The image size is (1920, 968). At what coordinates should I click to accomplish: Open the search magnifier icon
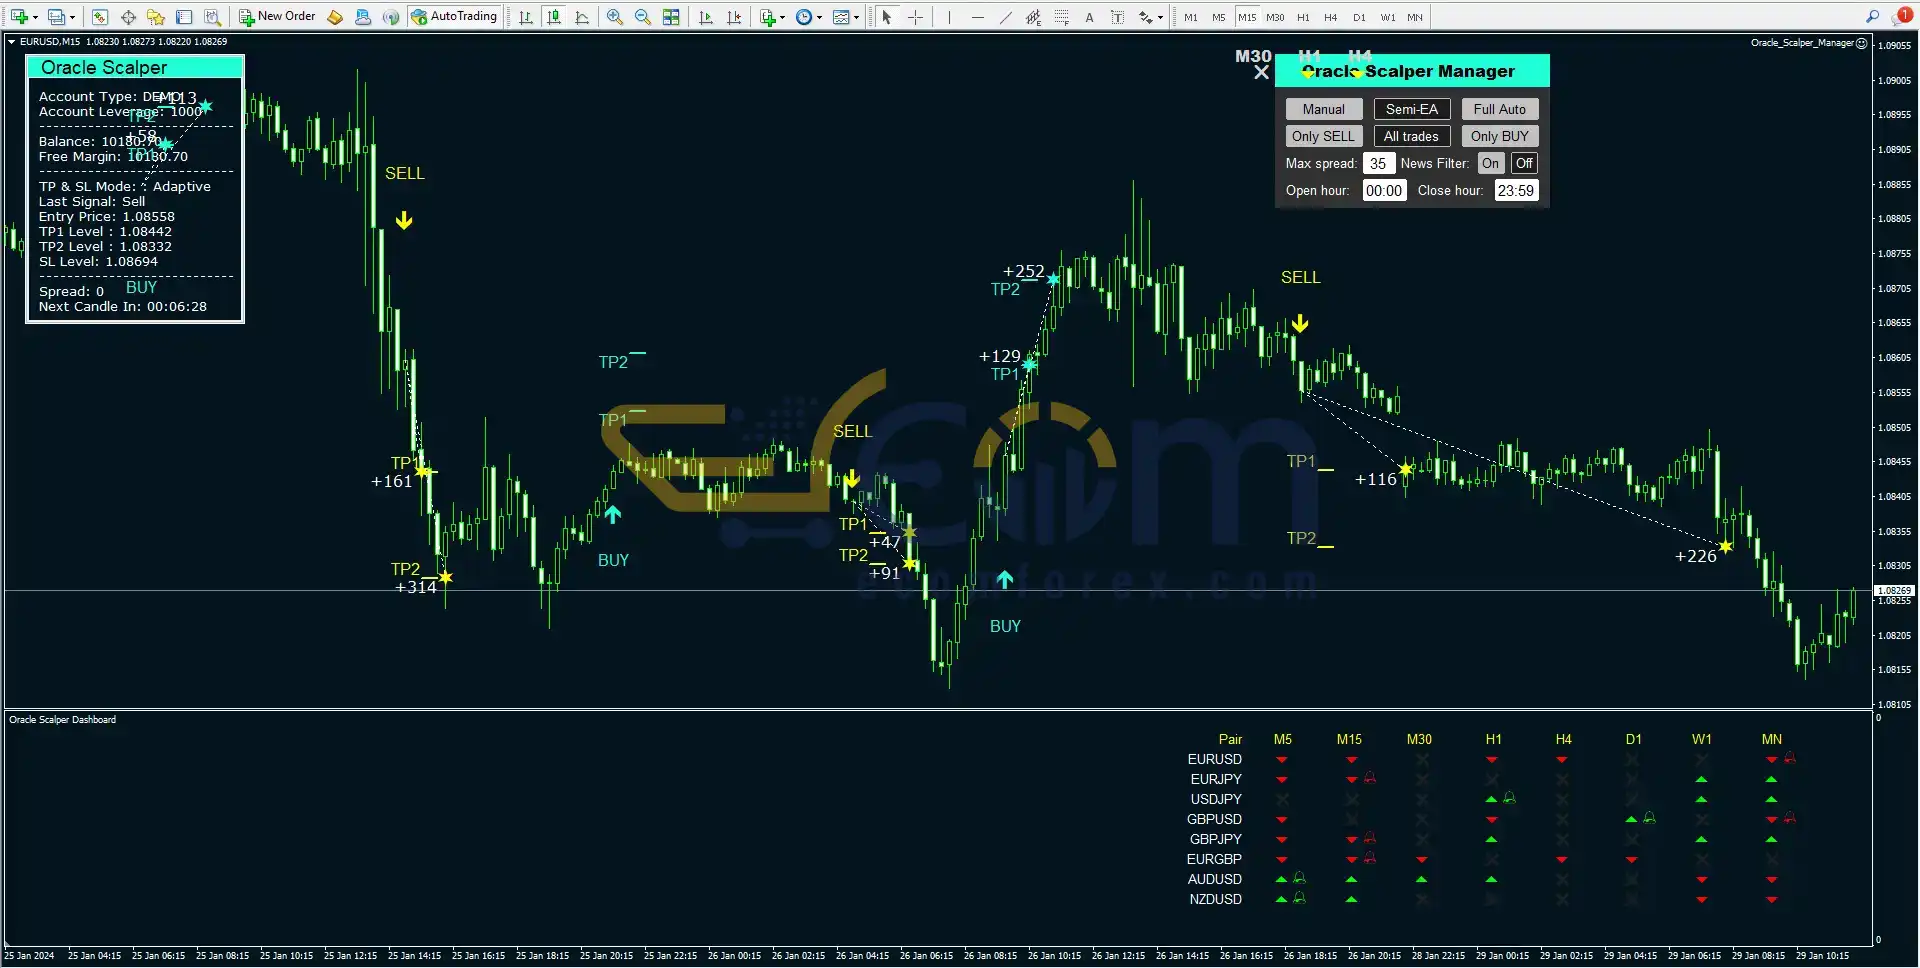[1872, 17]
